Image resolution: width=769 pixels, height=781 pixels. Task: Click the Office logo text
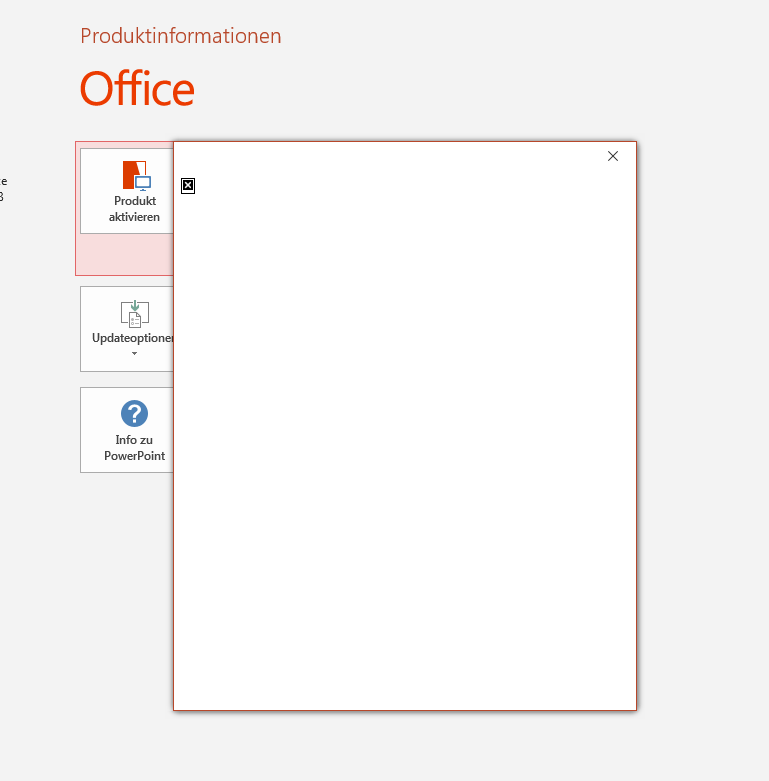coord(137,89)
